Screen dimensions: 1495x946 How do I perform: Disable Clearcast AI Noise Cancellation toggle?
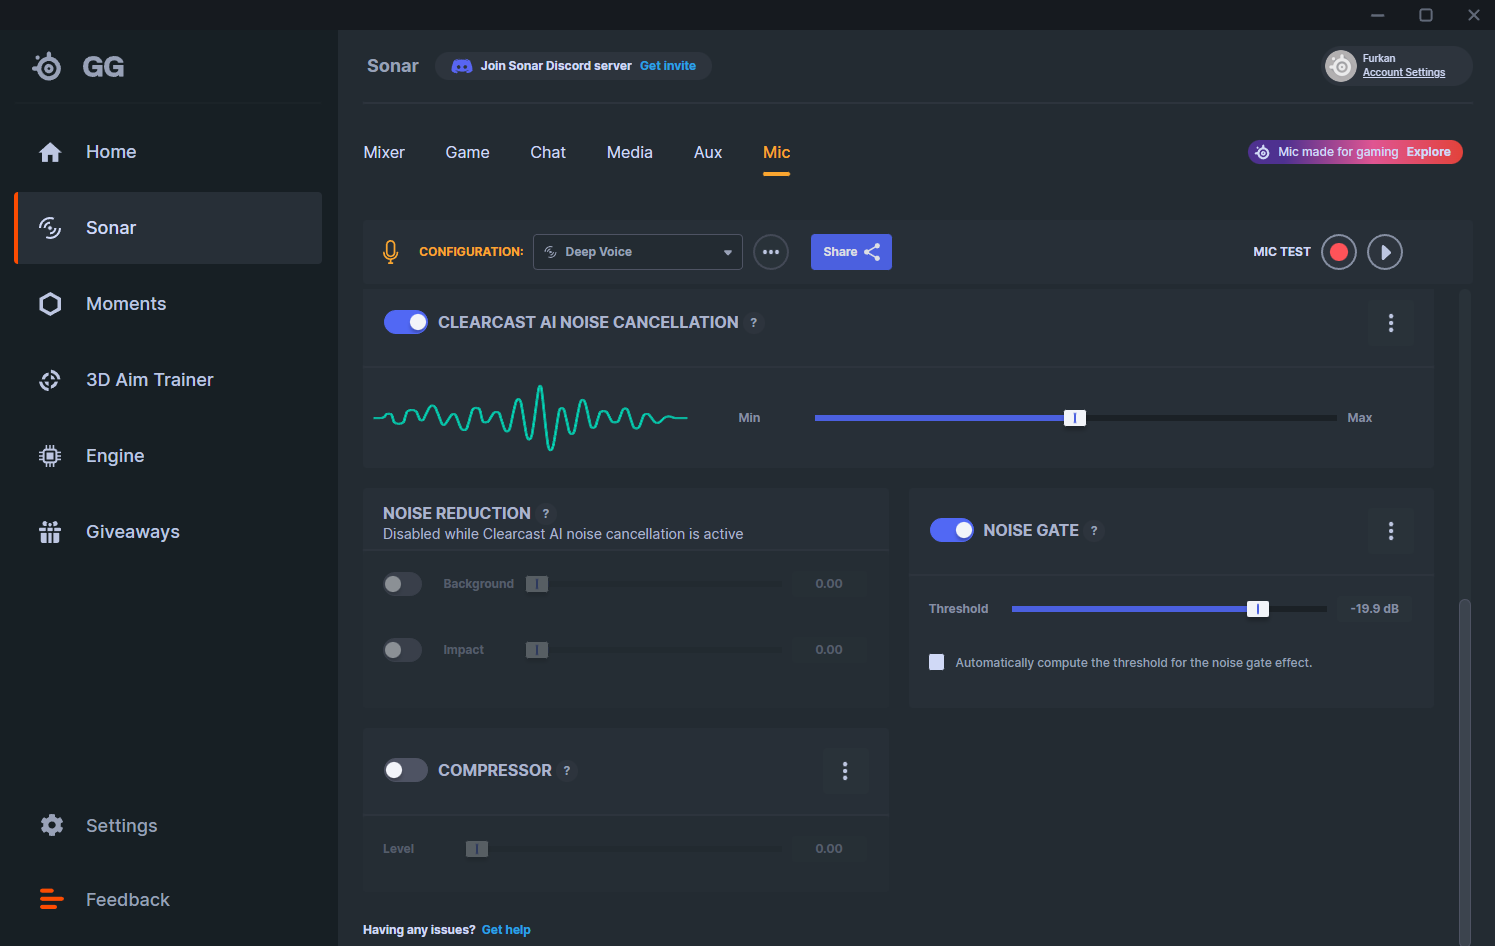(406, 322)
